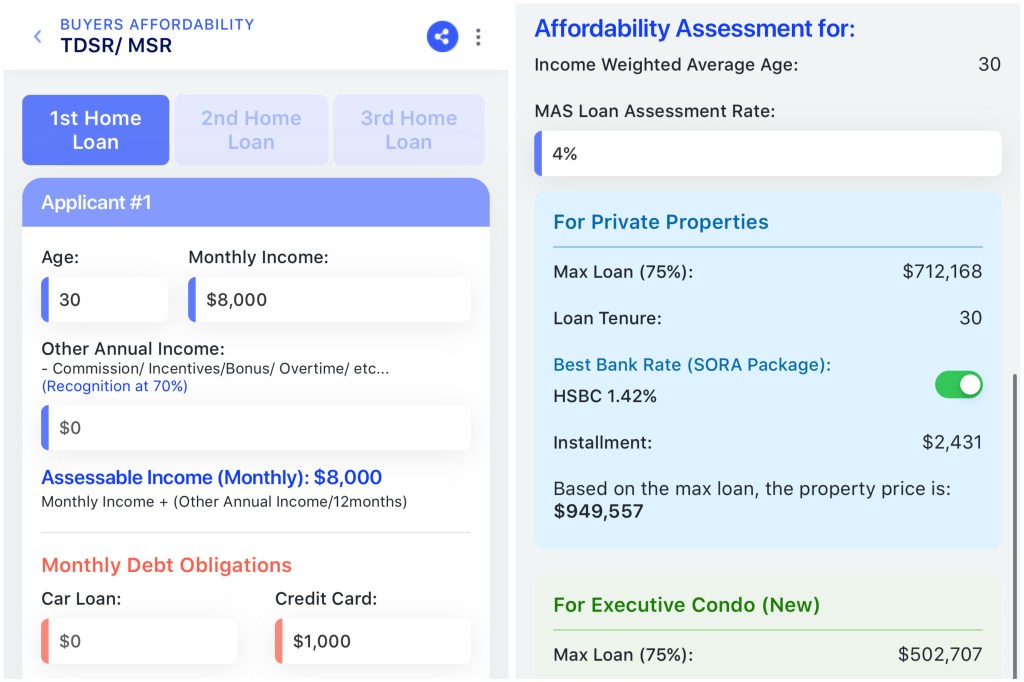
Task: Switch to 3rd Home Loan tab
Action: [408, 130]
